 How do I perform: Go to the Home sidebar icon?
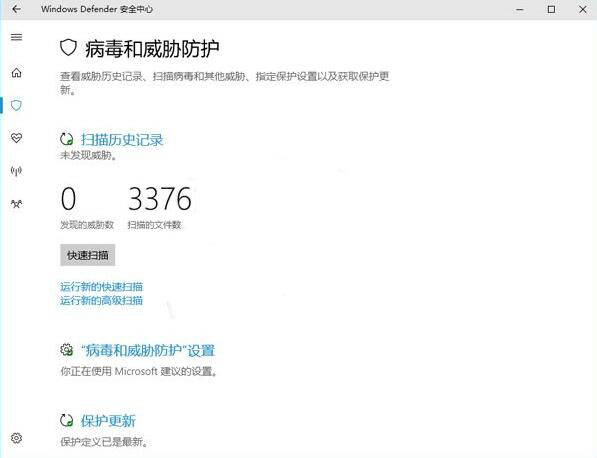point(16,72)
